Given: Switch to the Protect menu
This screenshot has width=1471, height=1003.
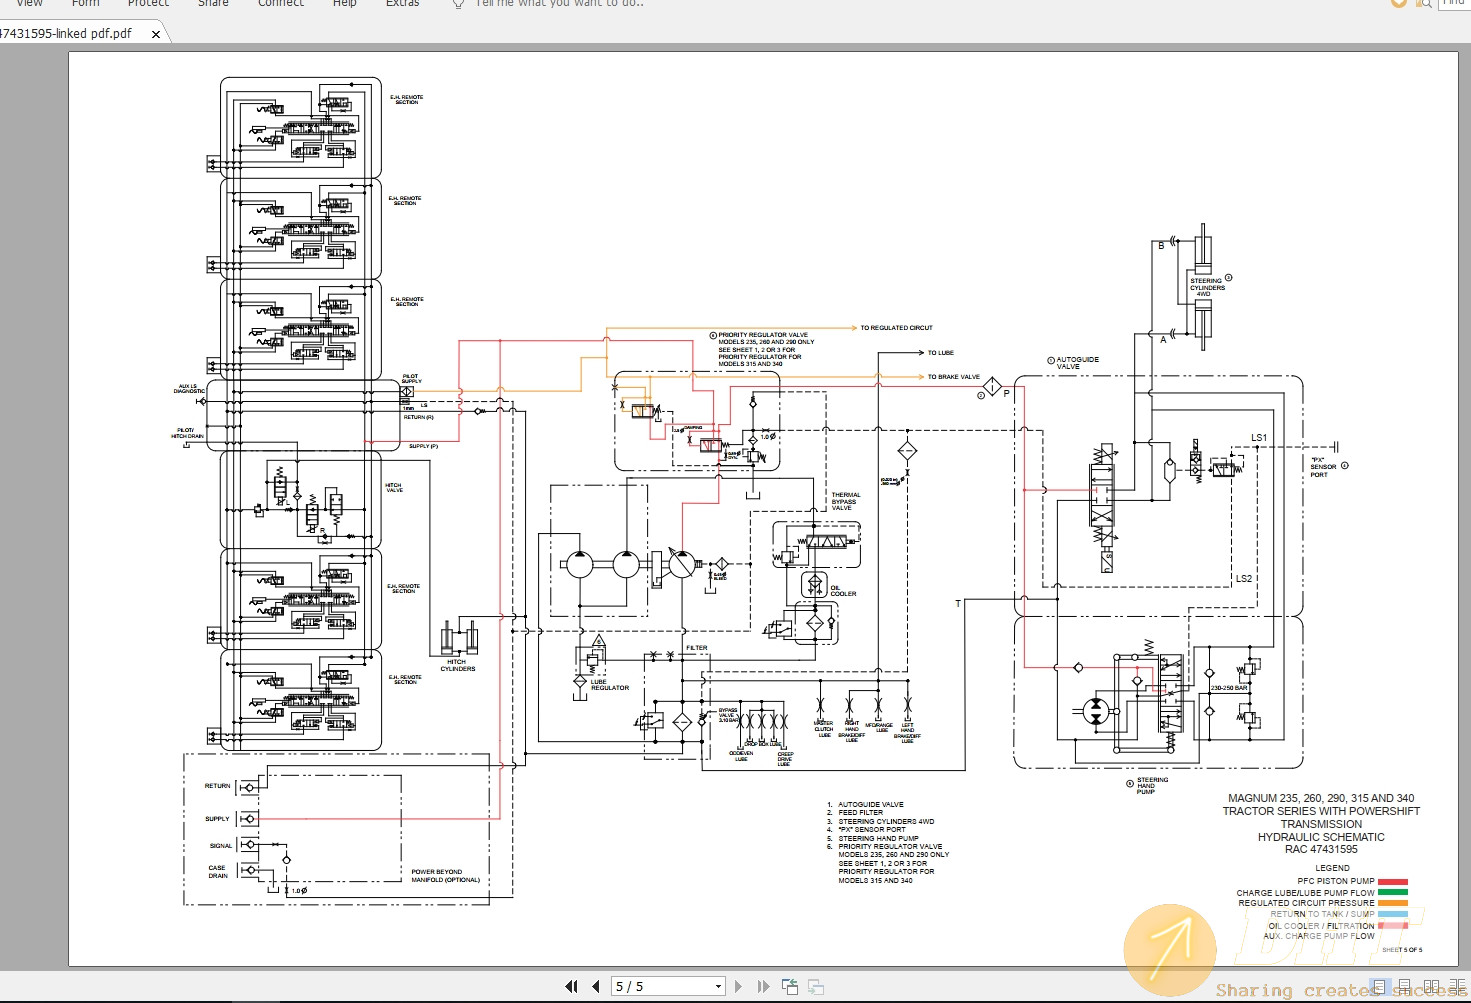Looking at the screenshot, I should [x=148, y=4].
